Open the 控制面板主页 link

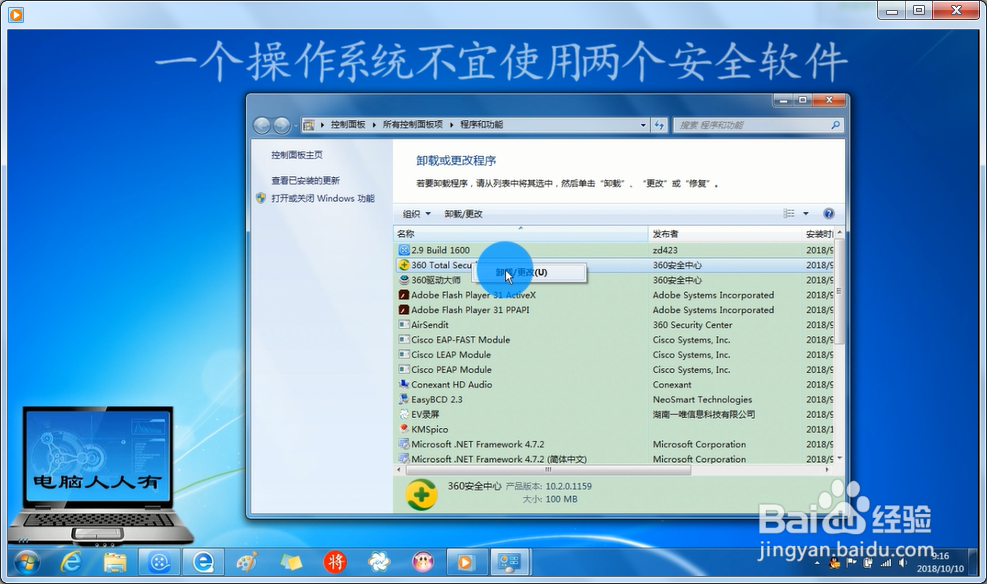296,155
